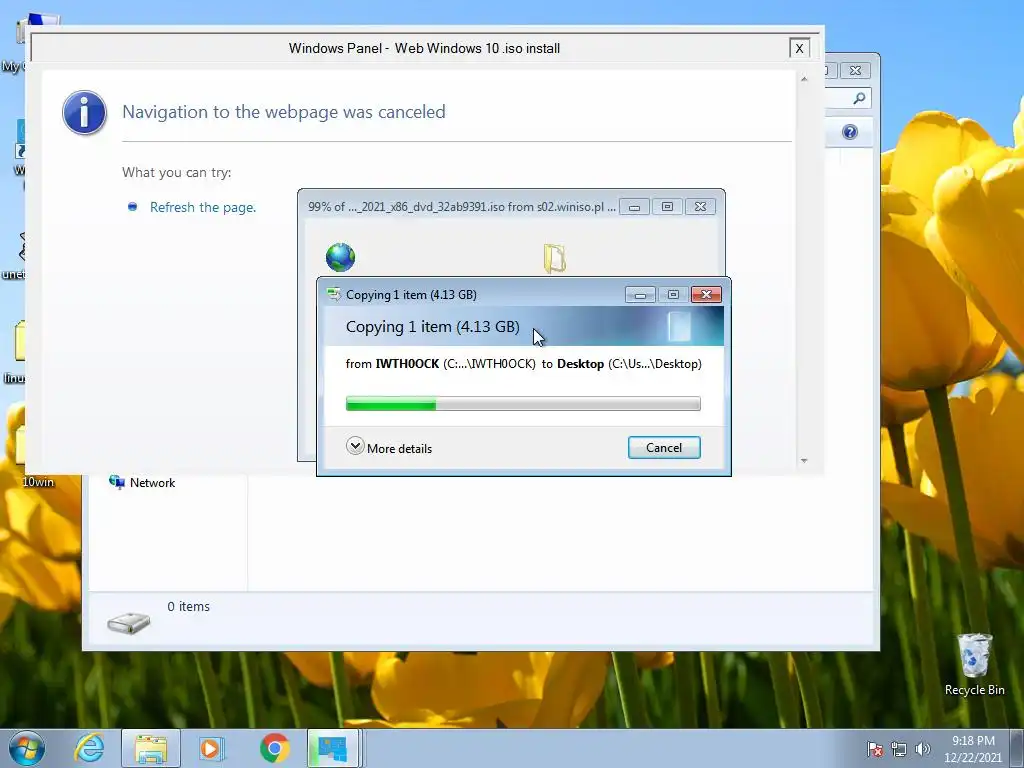Close the background Explorer window
Screen dimensions: 1024x768
[855, 71]
